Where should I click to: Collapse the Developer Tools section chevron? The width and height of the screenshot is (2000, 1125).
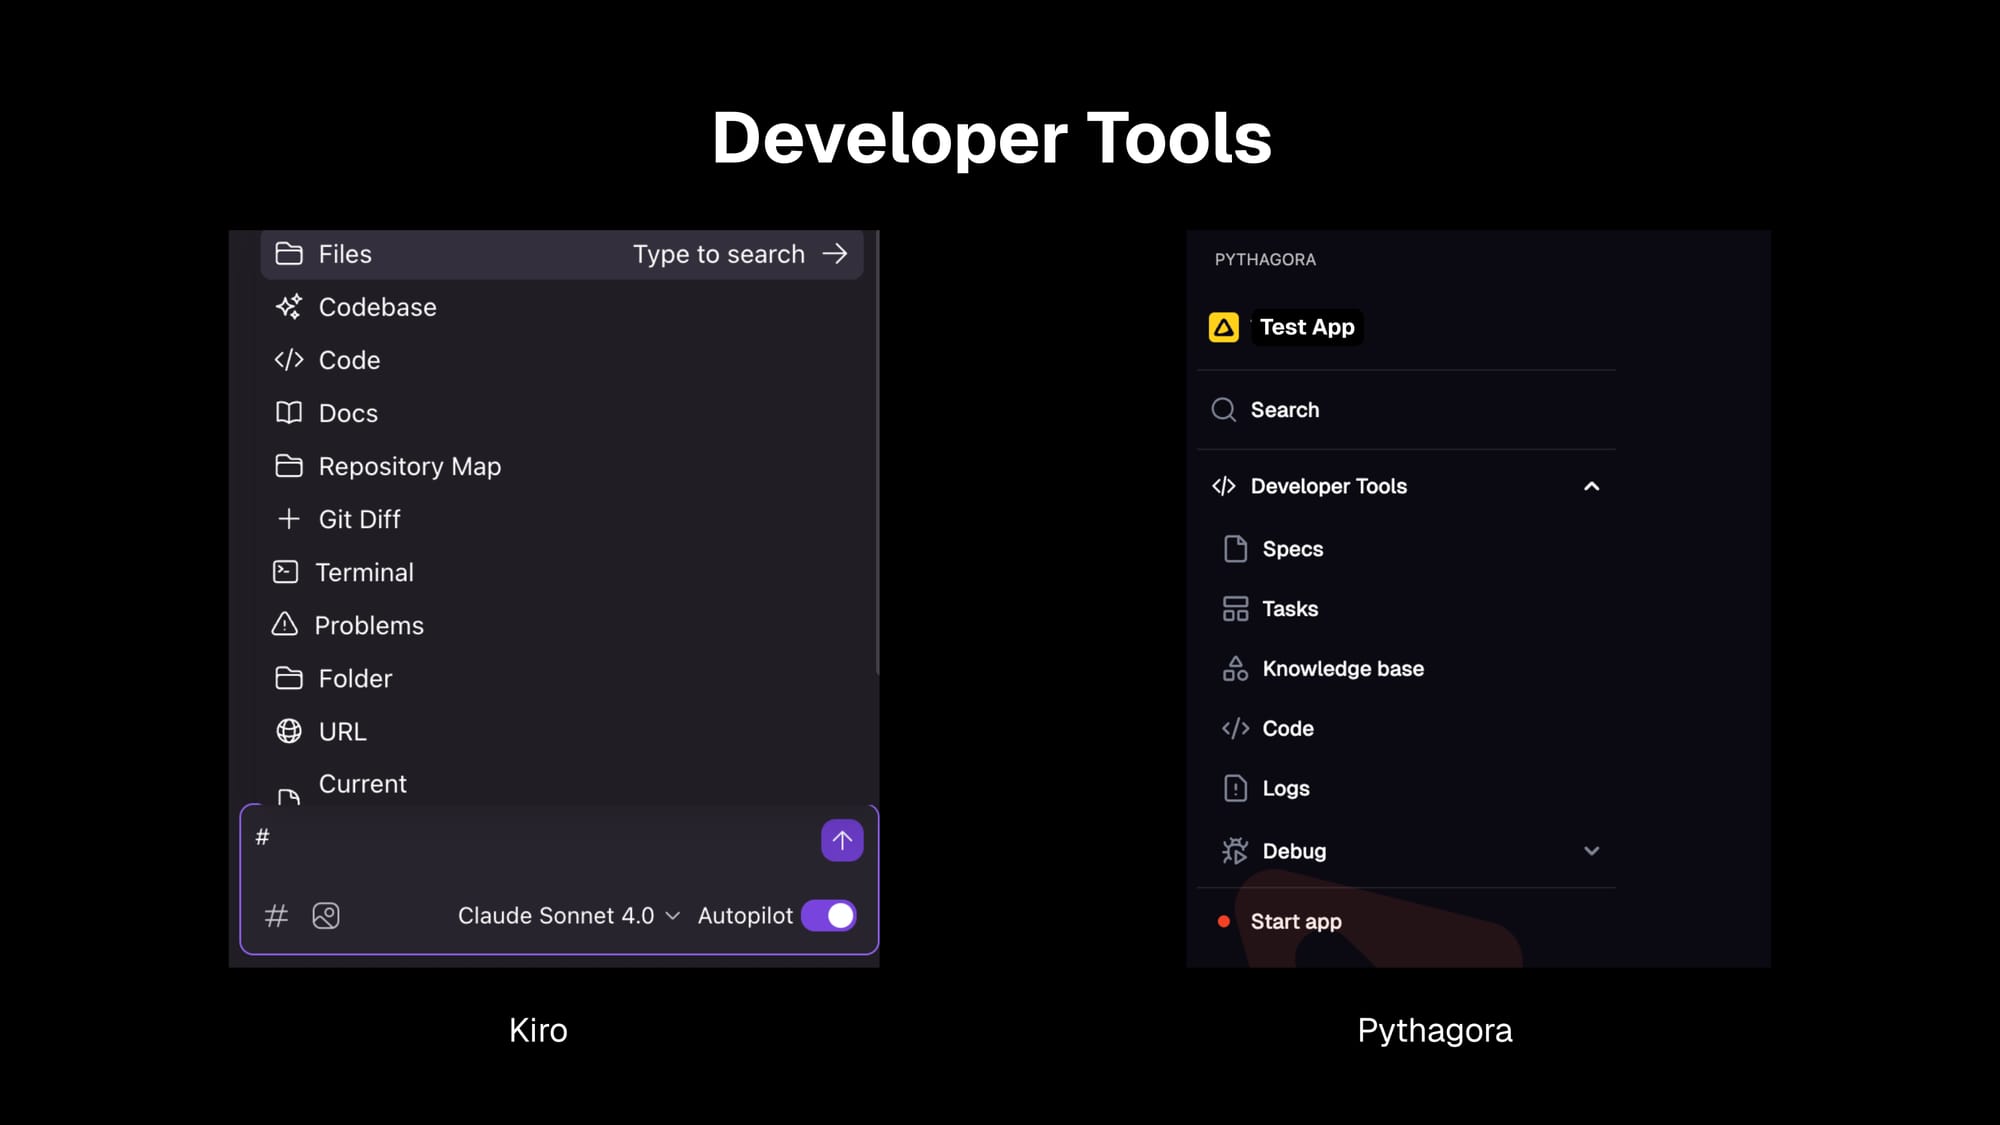tap(1591, 486)
